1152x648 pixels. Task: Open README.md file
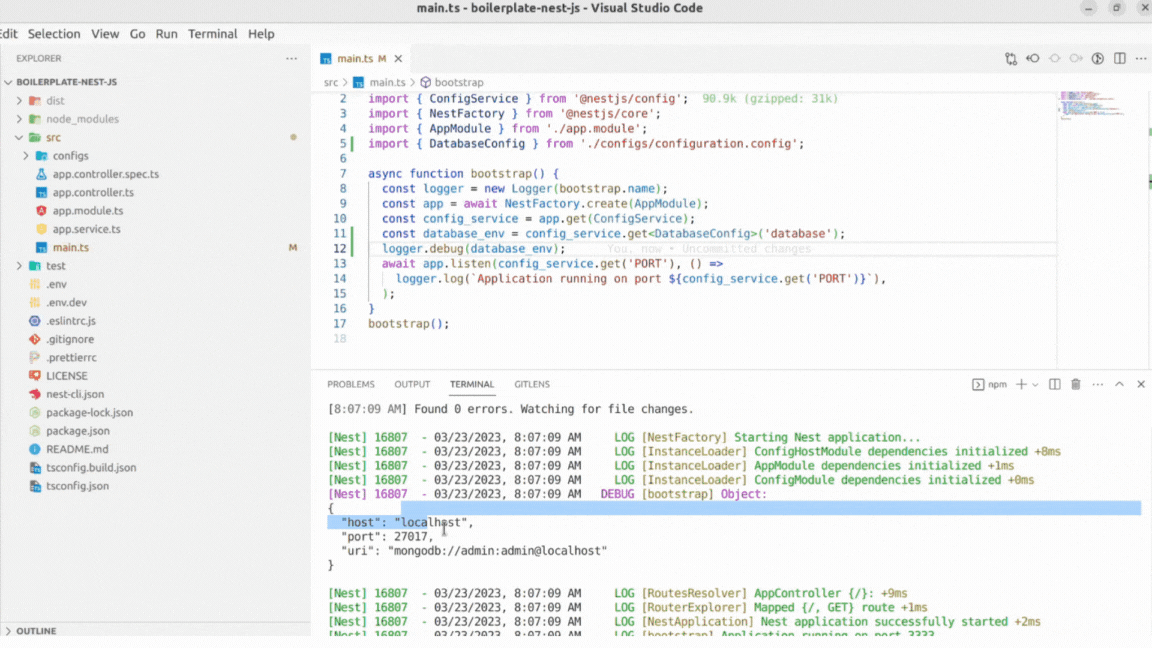[x=76, y=449]
